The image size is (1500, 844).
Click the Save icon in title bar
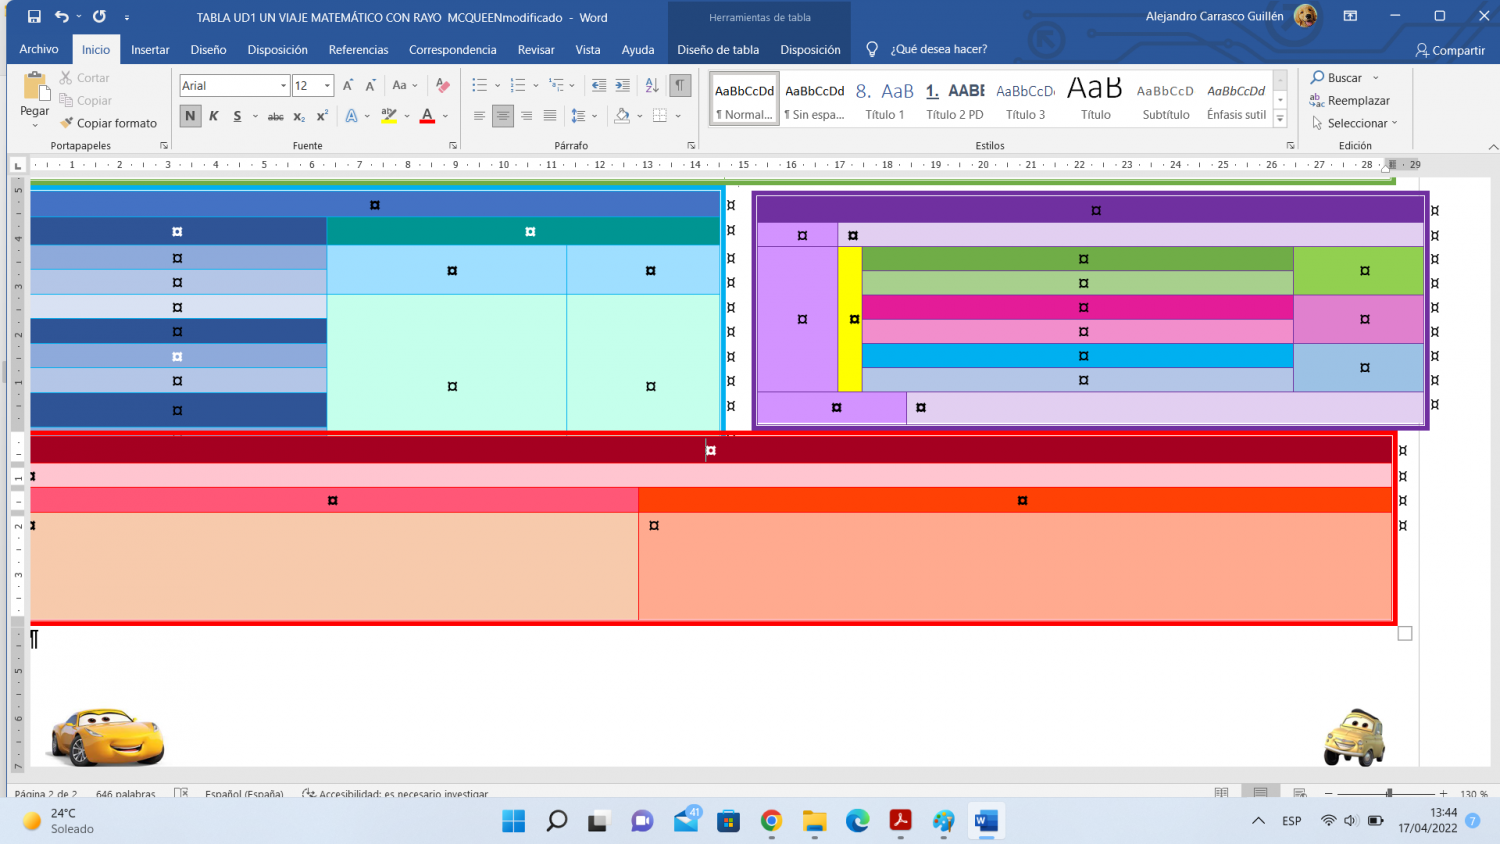pyautogui.click(x=34, y=17)
